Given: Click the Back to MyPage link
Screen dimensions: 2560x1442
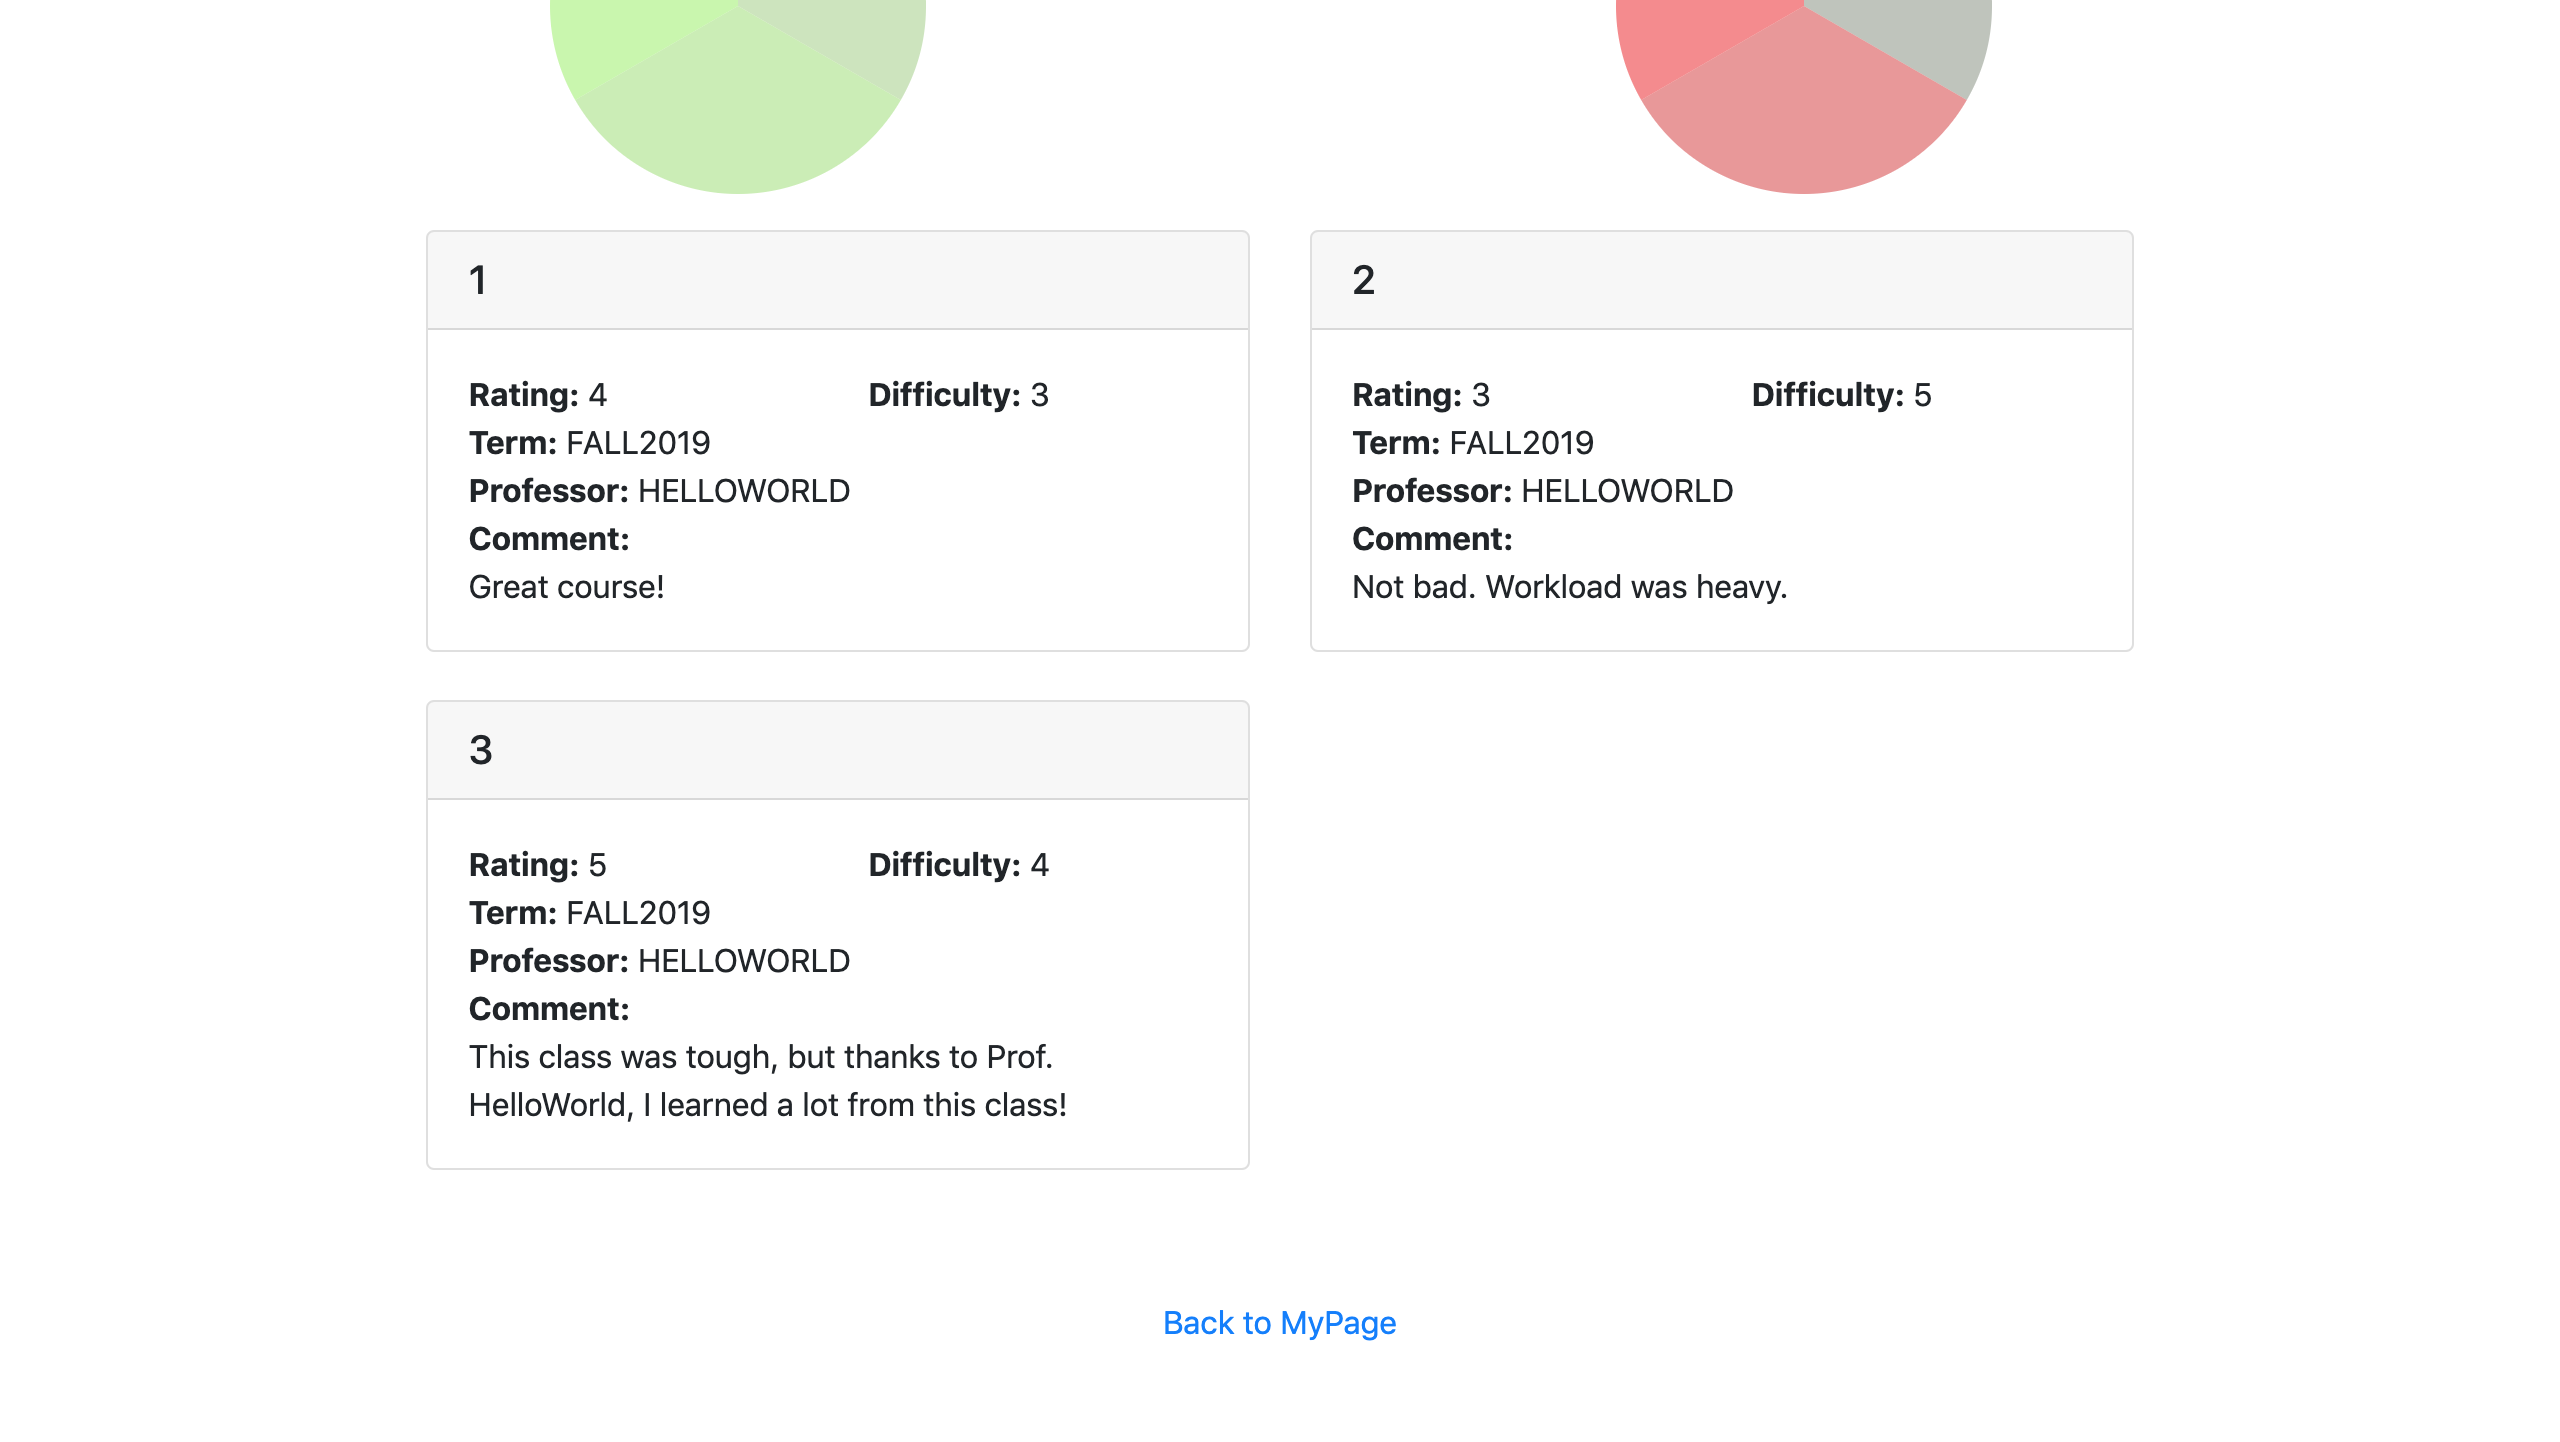Looking at the screenshot, I should 1280,1322.
